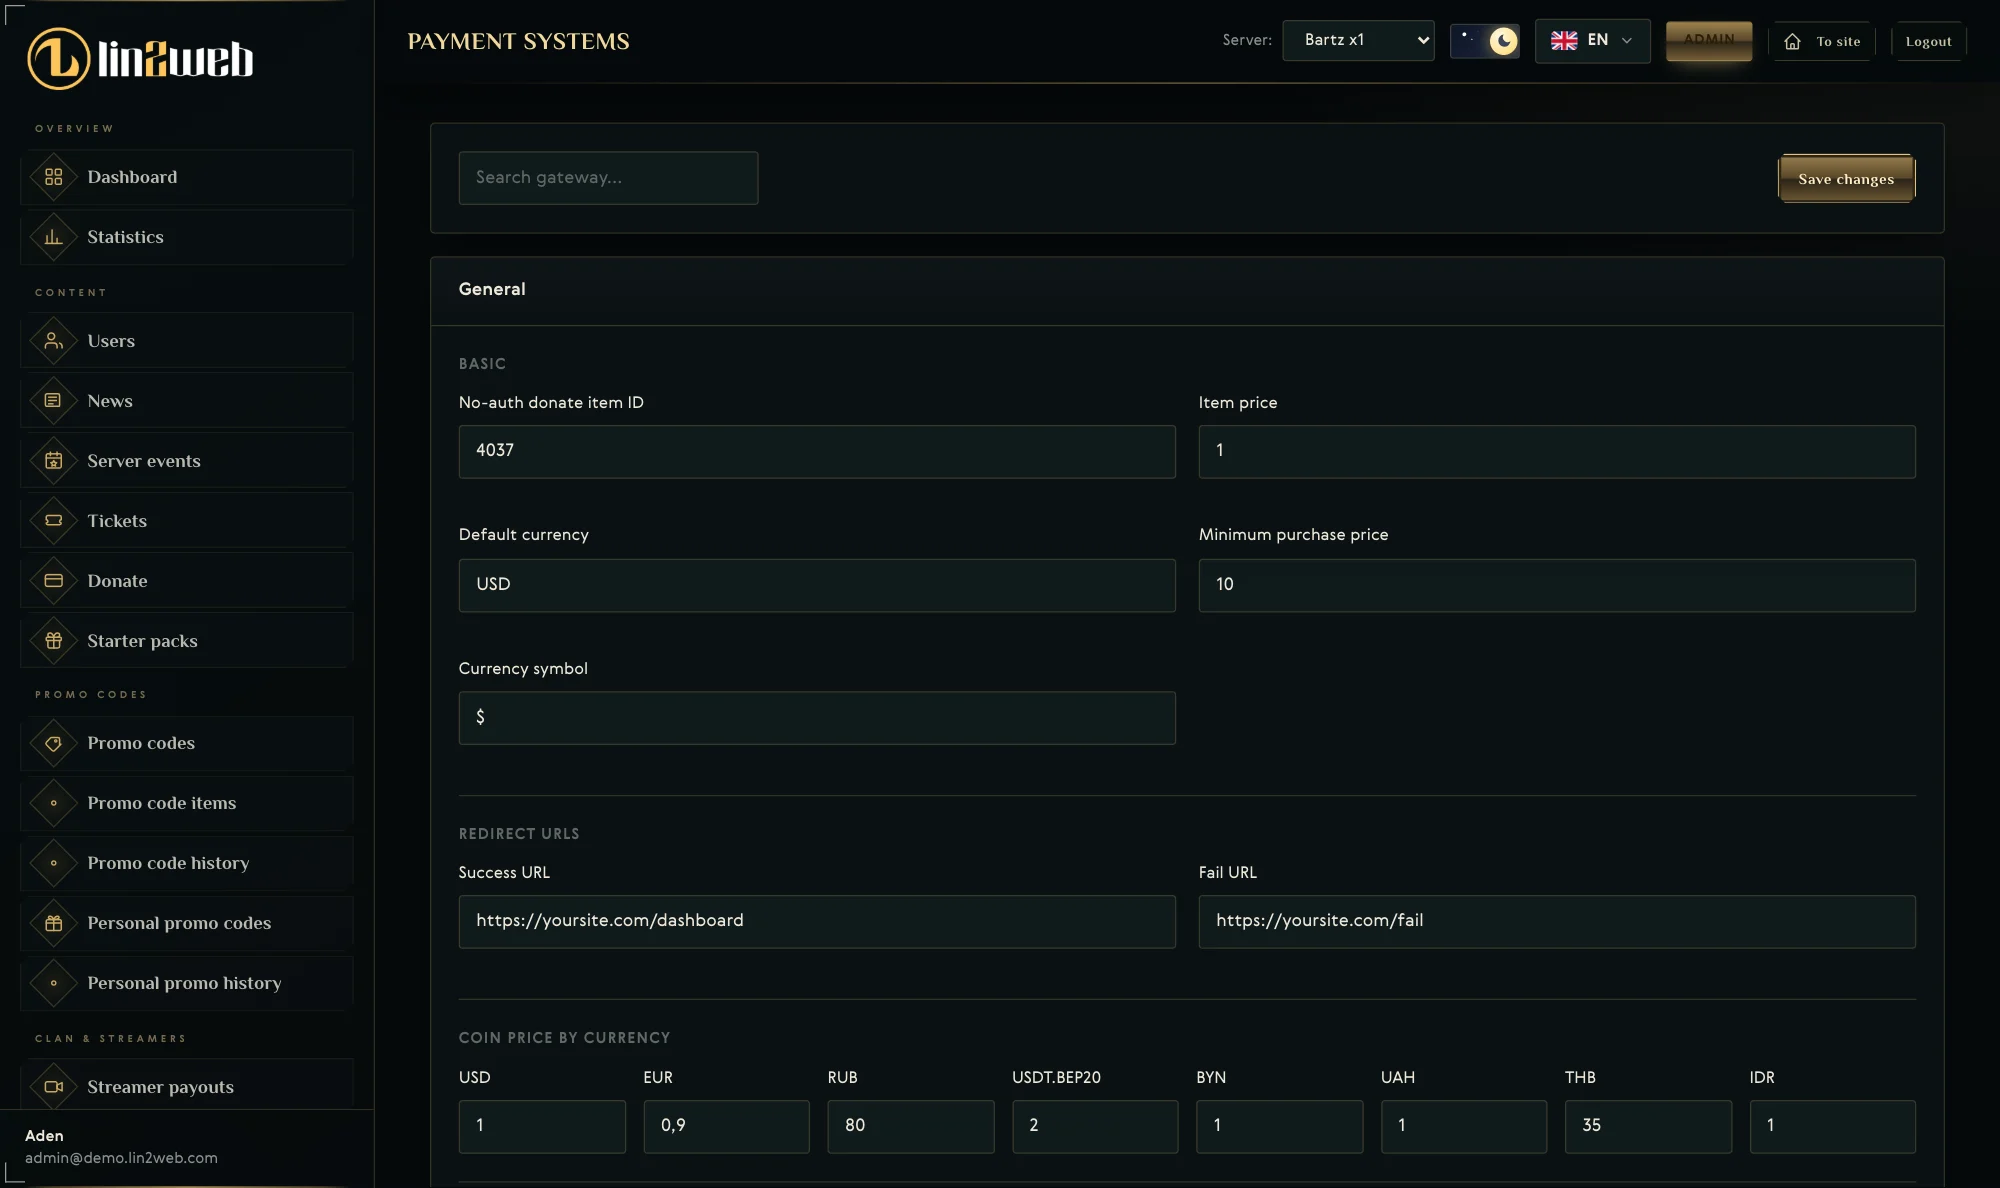
Task: Click the admin@demo.lin2web.com account text
Action: click(121, 1158)
